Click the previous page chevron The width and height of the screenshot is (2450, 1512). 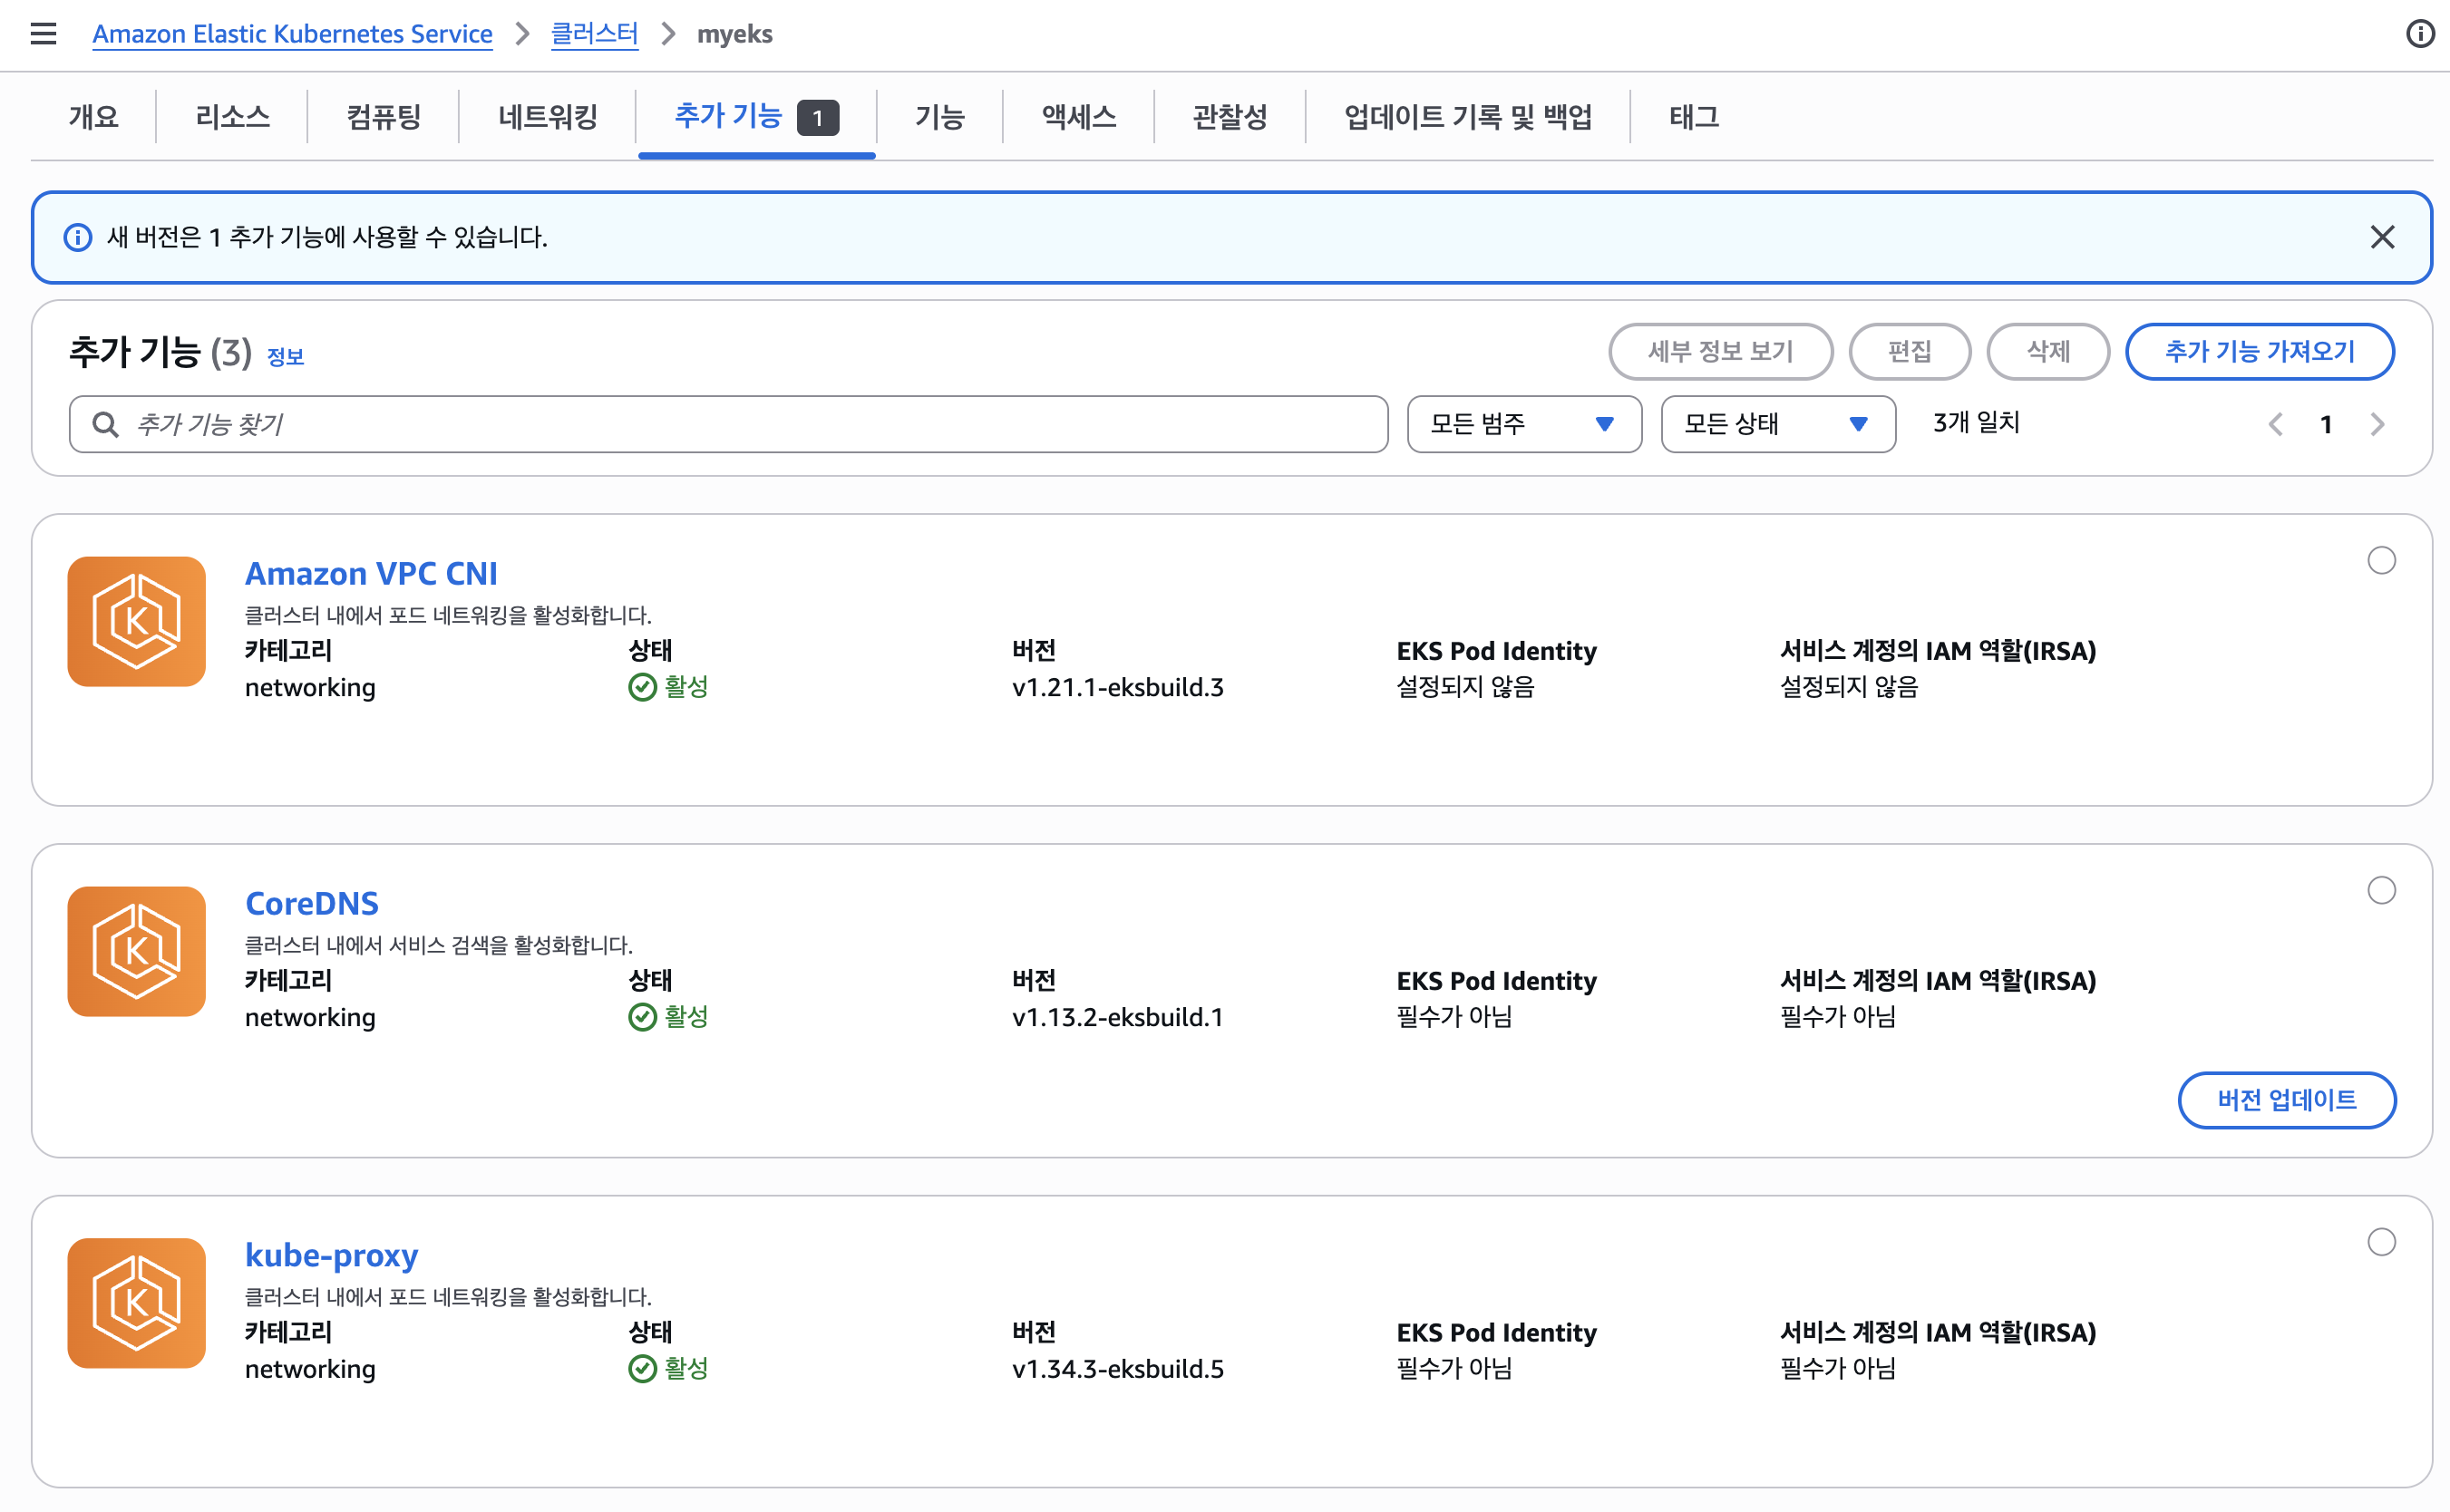coord(2276,424)
